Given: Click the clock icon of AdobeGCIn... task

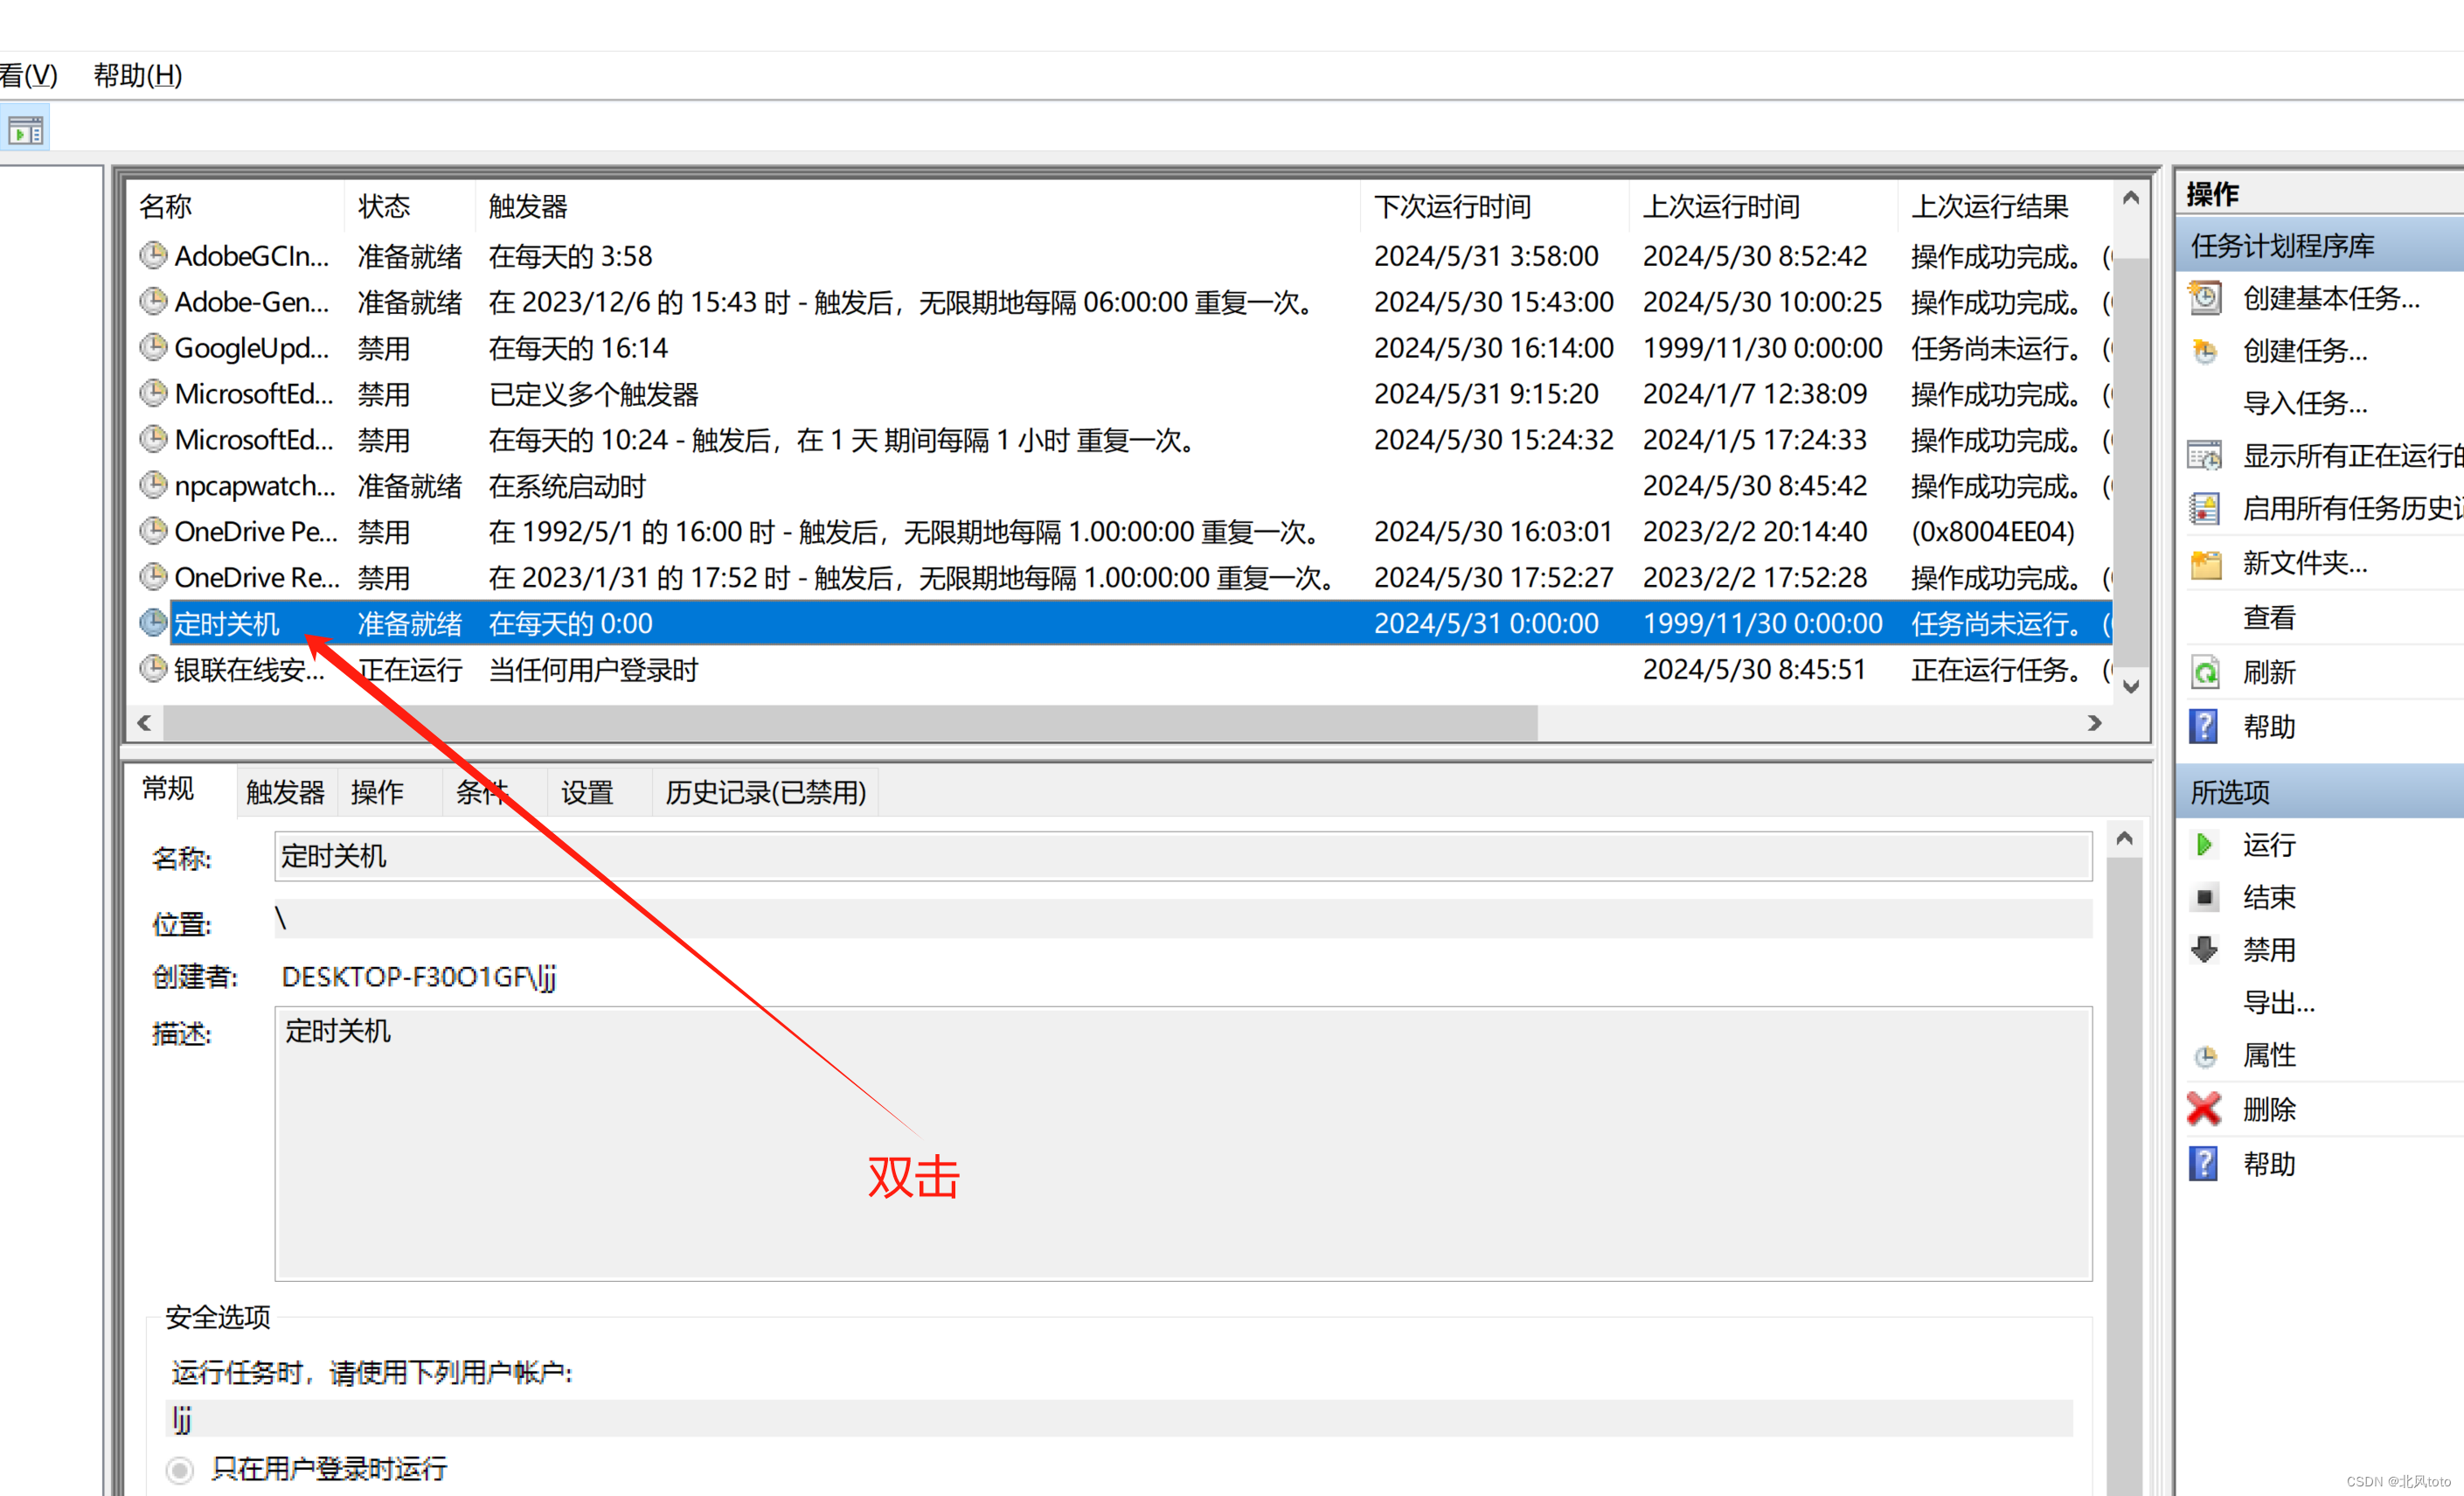Looking at the screenshot, I should (x=153, y=256).
